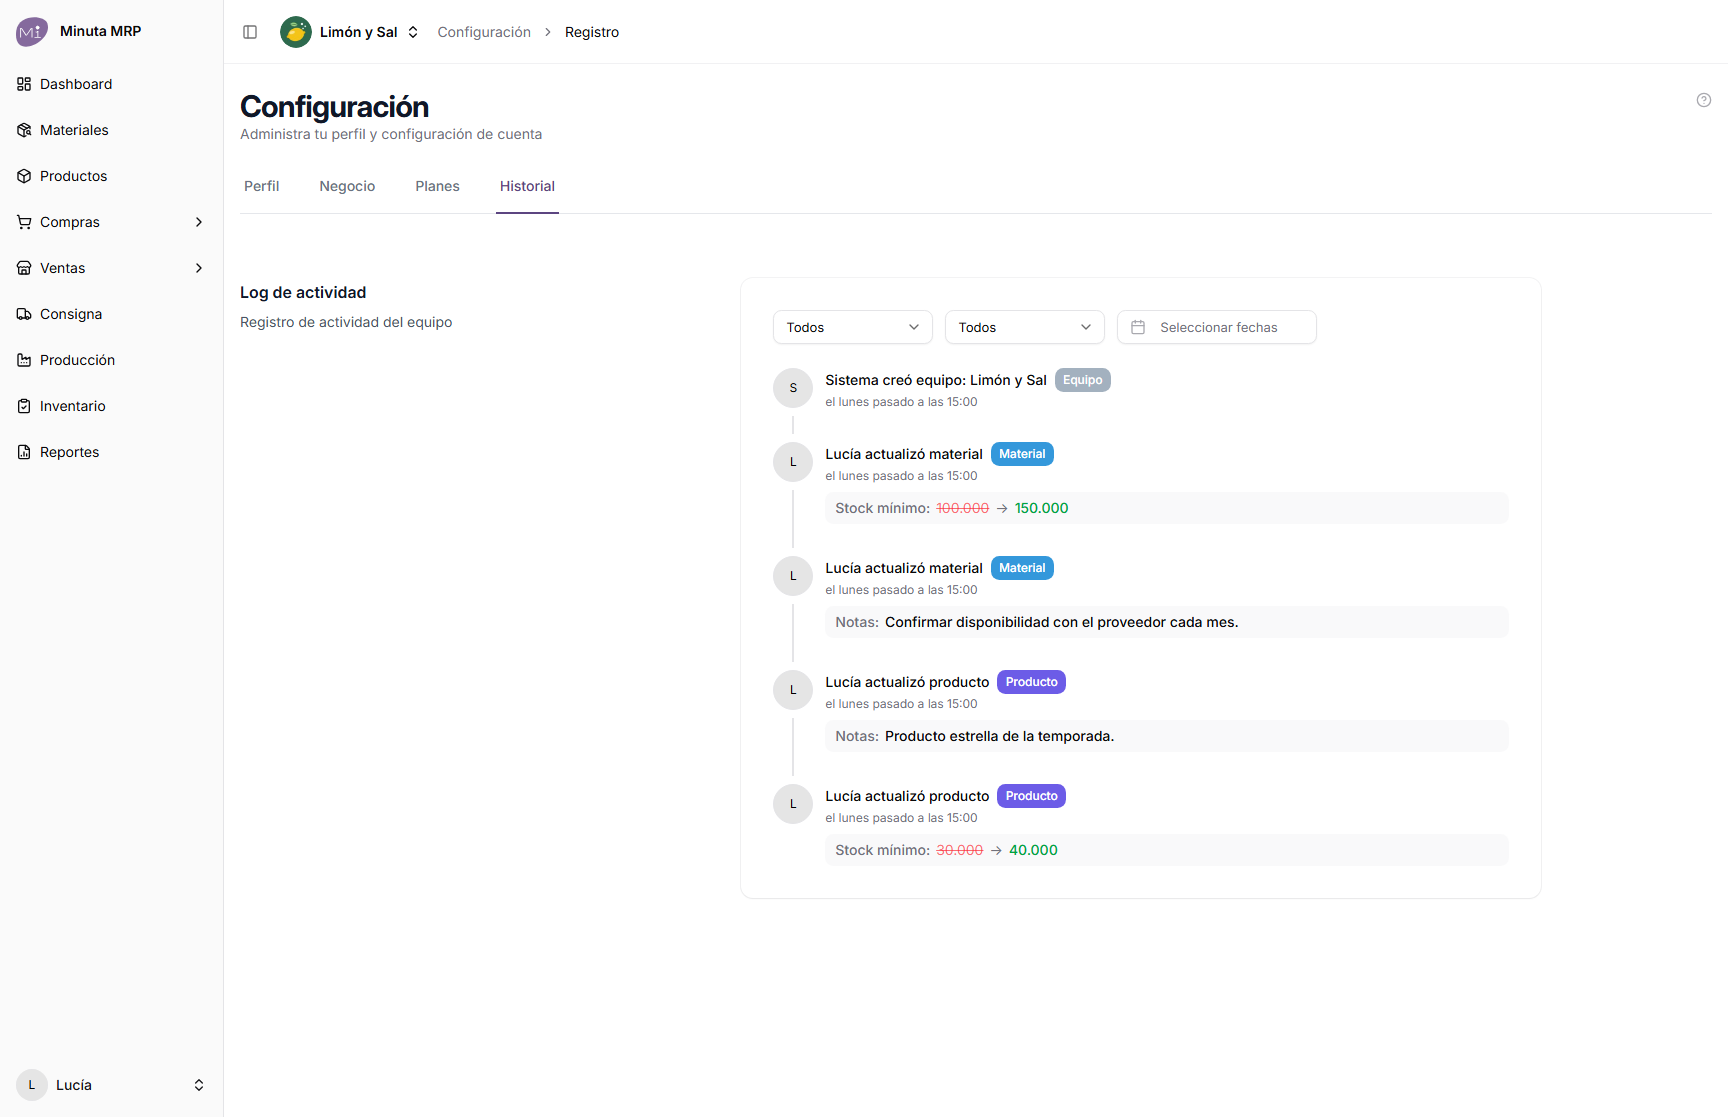
Task: Click Producto badge above estrella note
Action: pyautogui.click(x=1031, y=682)
